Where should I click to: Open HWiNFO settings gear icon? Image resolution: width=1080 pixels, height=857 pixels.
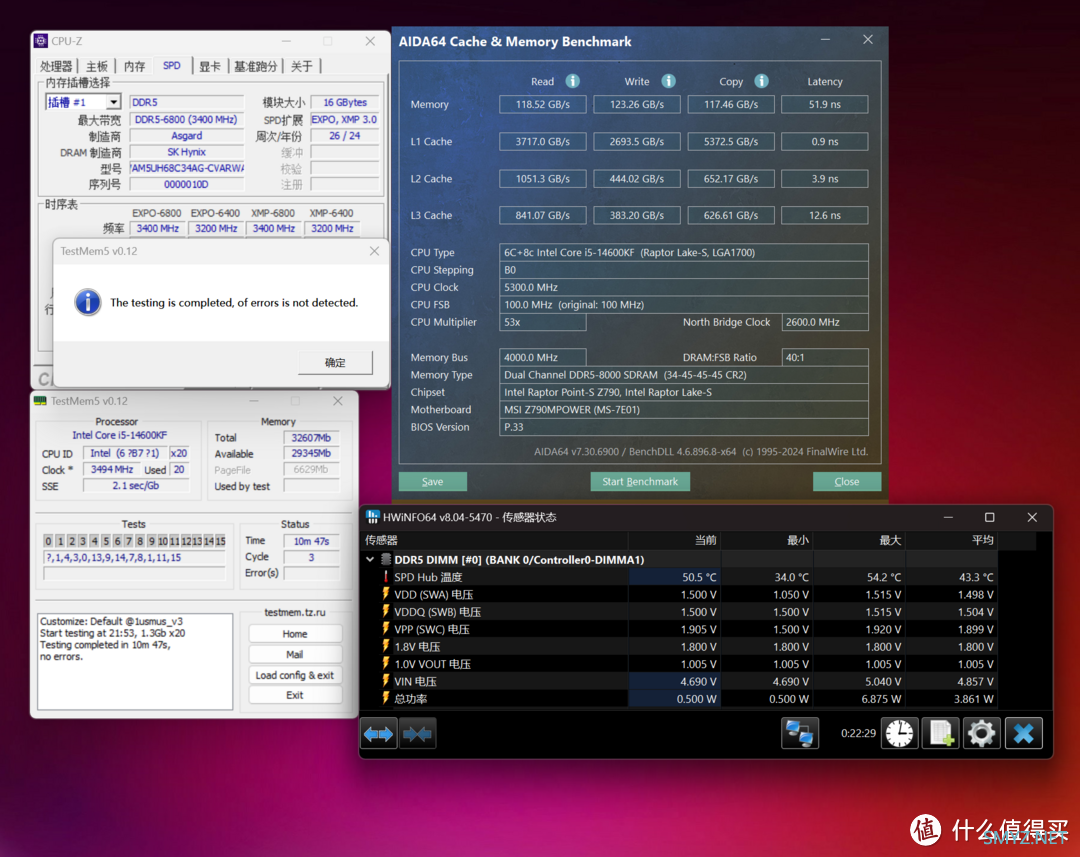[x=982, y=733]
